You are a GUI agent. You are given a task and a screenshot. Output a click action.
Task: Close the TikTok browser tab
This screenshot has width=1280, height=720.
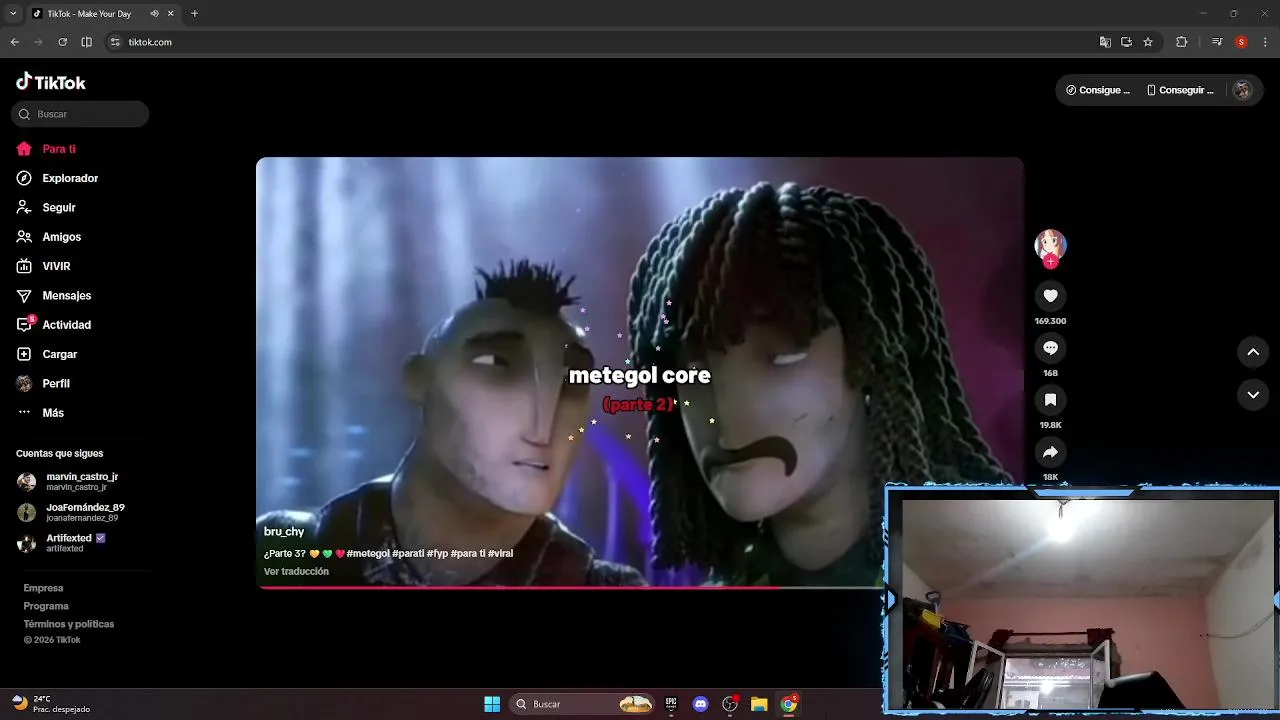click(170, 14)
